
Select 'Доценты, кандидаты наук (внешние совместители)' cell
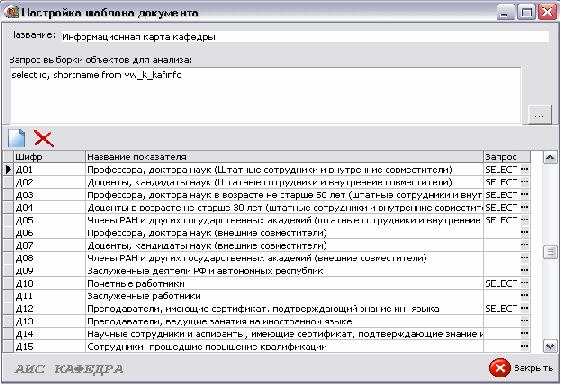(284, 245)
